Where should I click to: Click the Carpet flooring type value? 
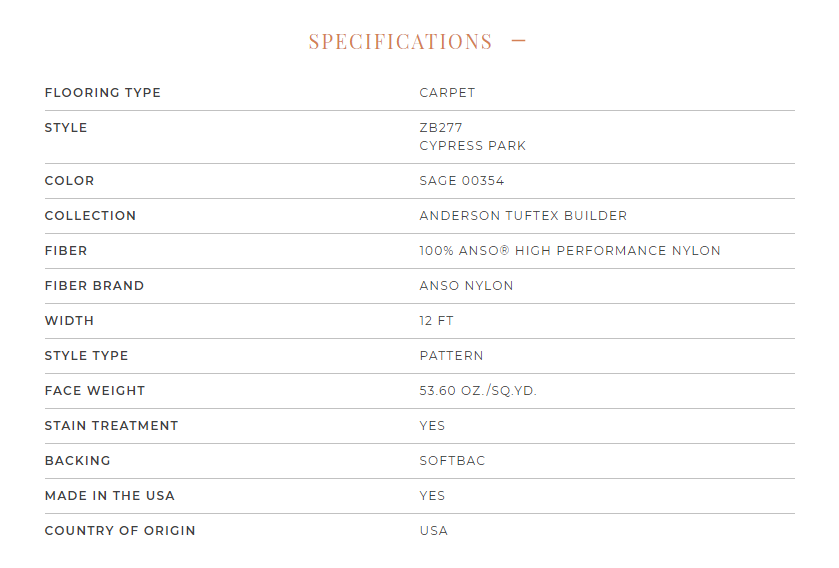(x=447, y=93)
